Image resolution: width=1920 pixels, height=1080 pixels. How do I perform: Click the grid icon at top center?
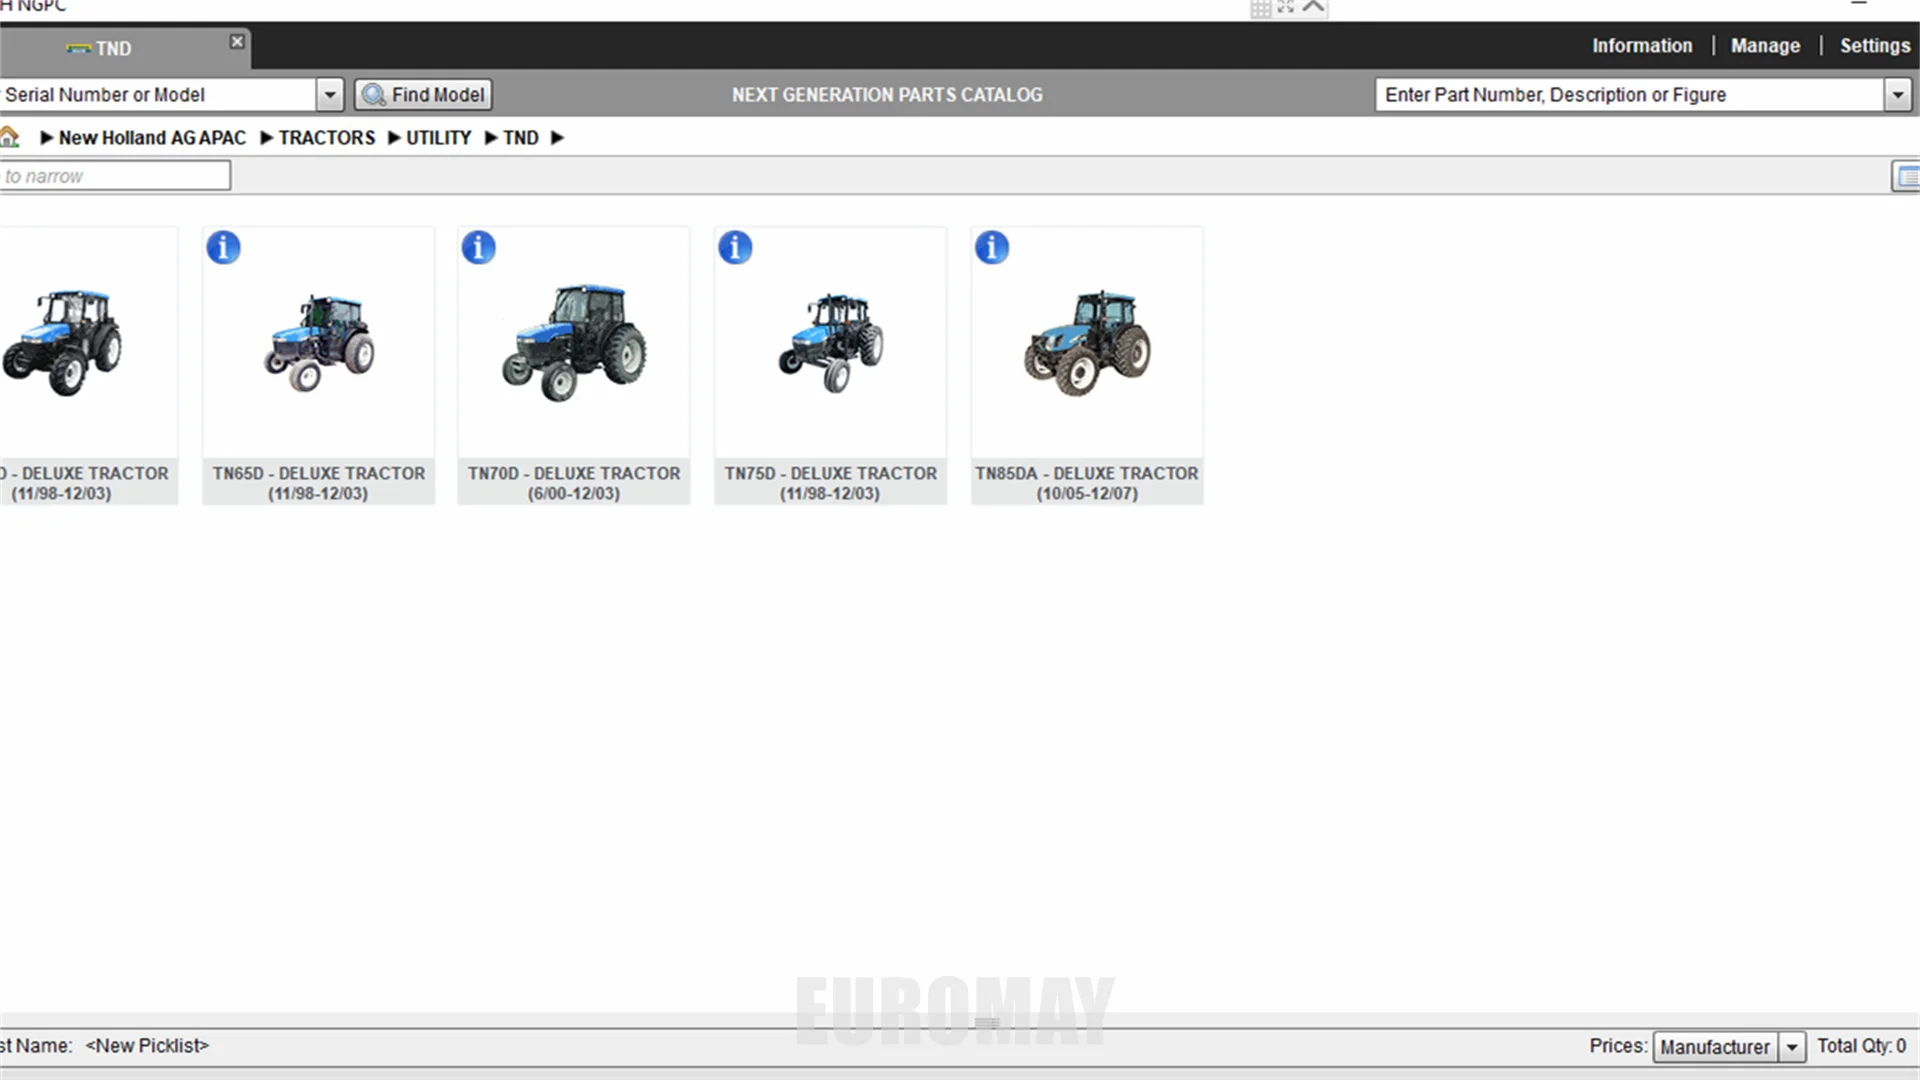point(1260,8)
